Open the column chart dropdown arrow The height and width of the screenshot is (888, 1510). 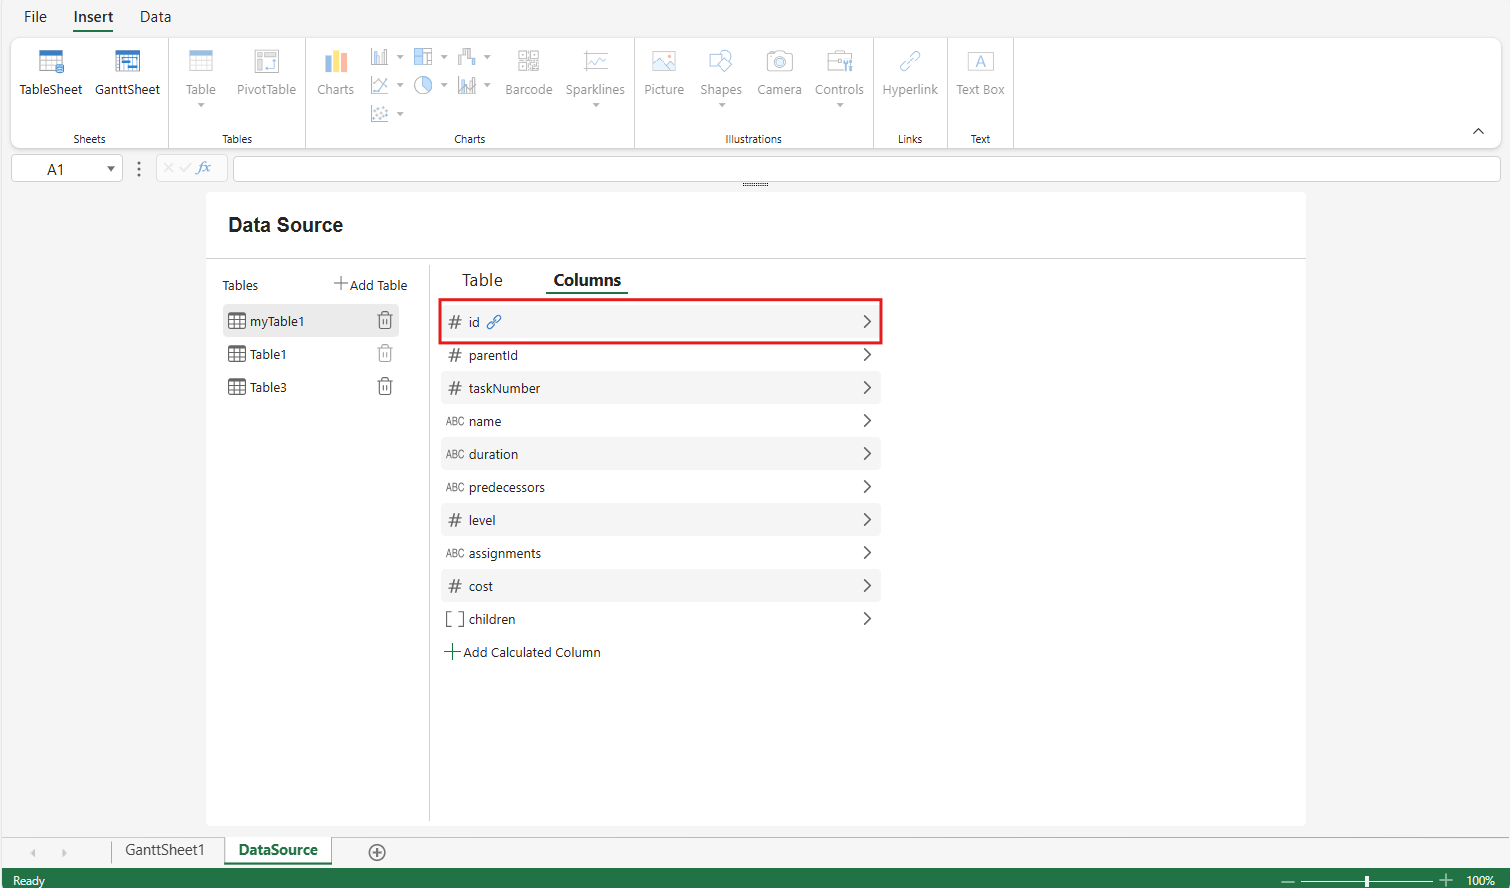click(x=400, y=57)
